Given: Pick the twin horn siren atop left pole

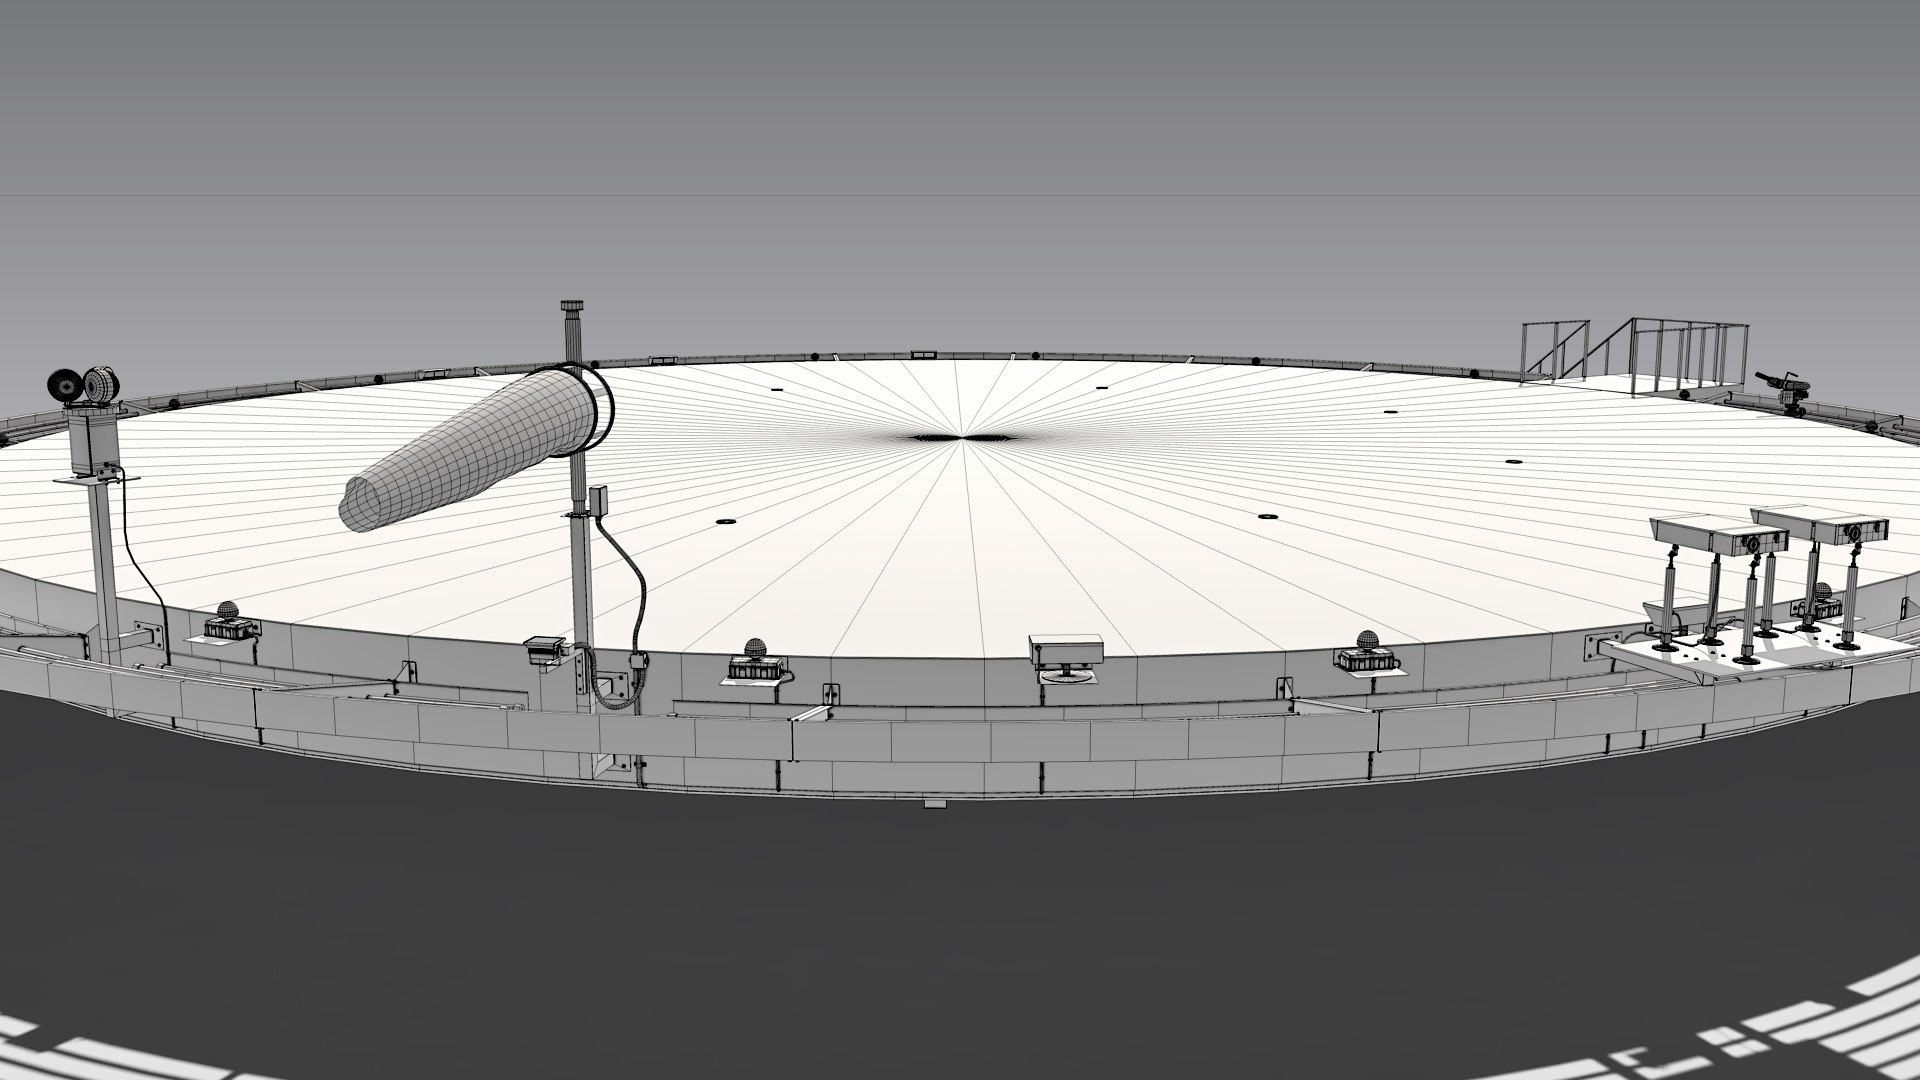Looking at the screenshot, I should pyautogui.click(x=84, y=386).
